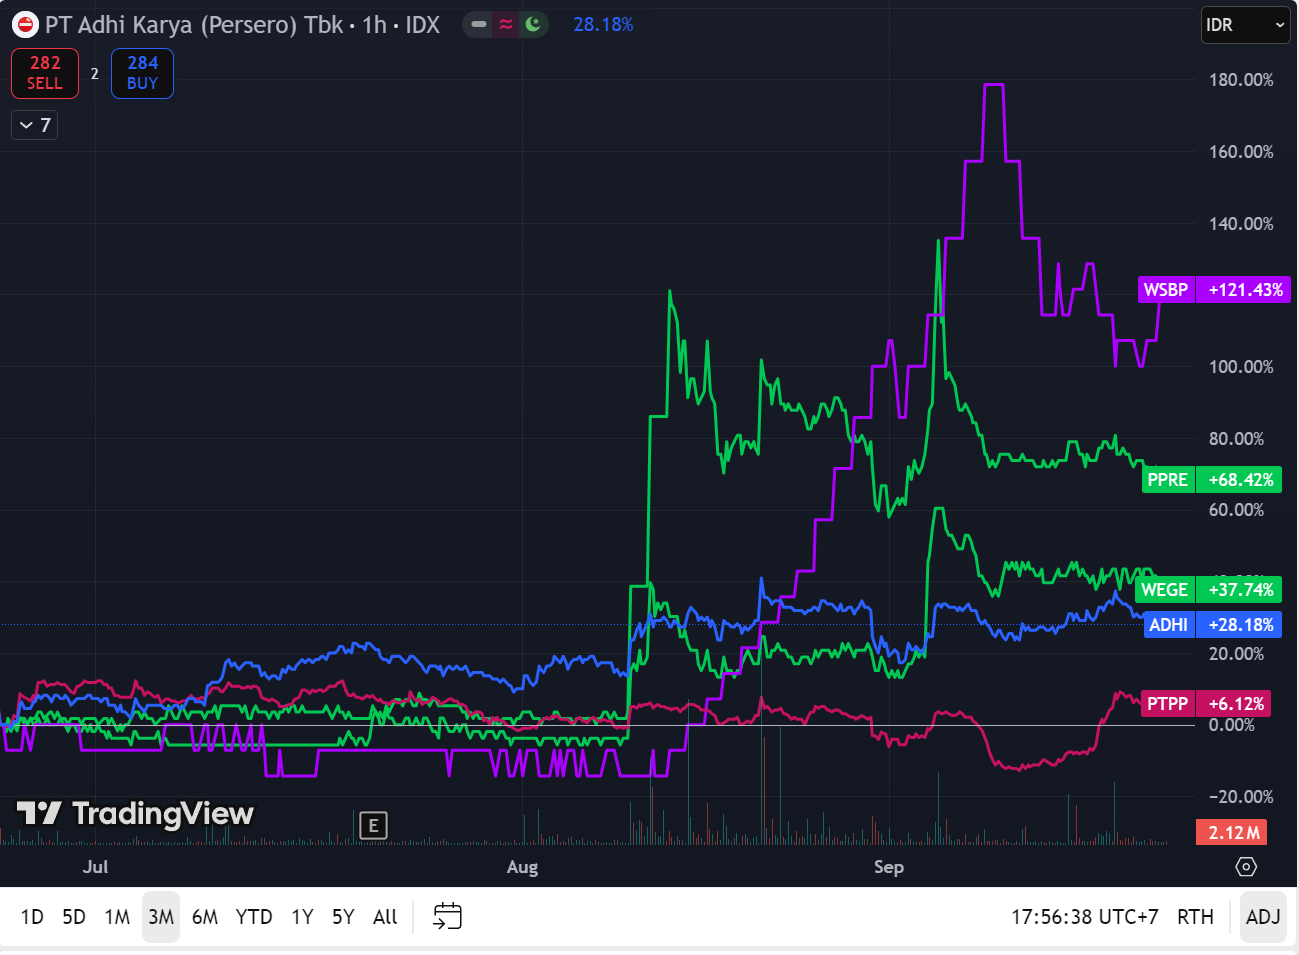Click the WSBP price label

[x=1166, y=290]
